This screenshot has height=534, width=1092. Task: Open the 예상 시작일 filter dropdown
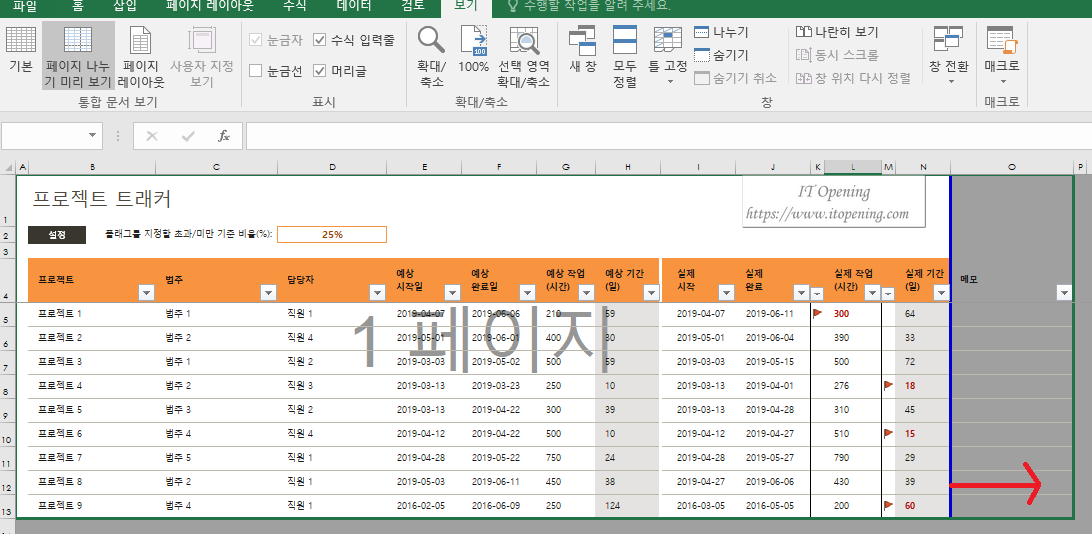click(453, 293)
